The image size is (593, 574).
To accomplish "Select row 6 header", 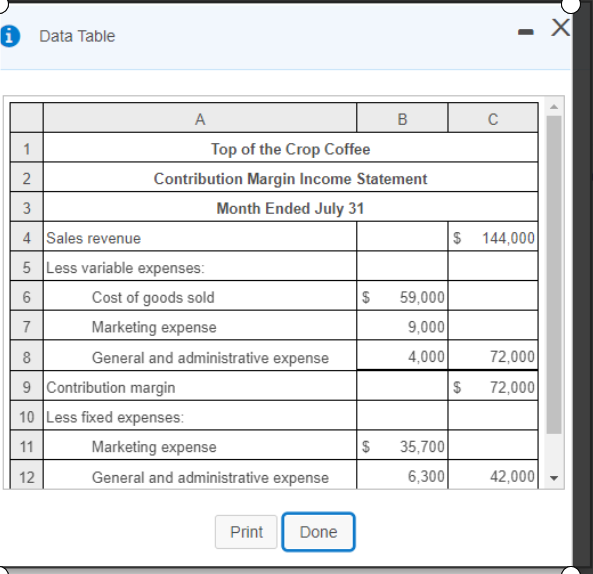I will pyautogui.click(x=26, y=296).
